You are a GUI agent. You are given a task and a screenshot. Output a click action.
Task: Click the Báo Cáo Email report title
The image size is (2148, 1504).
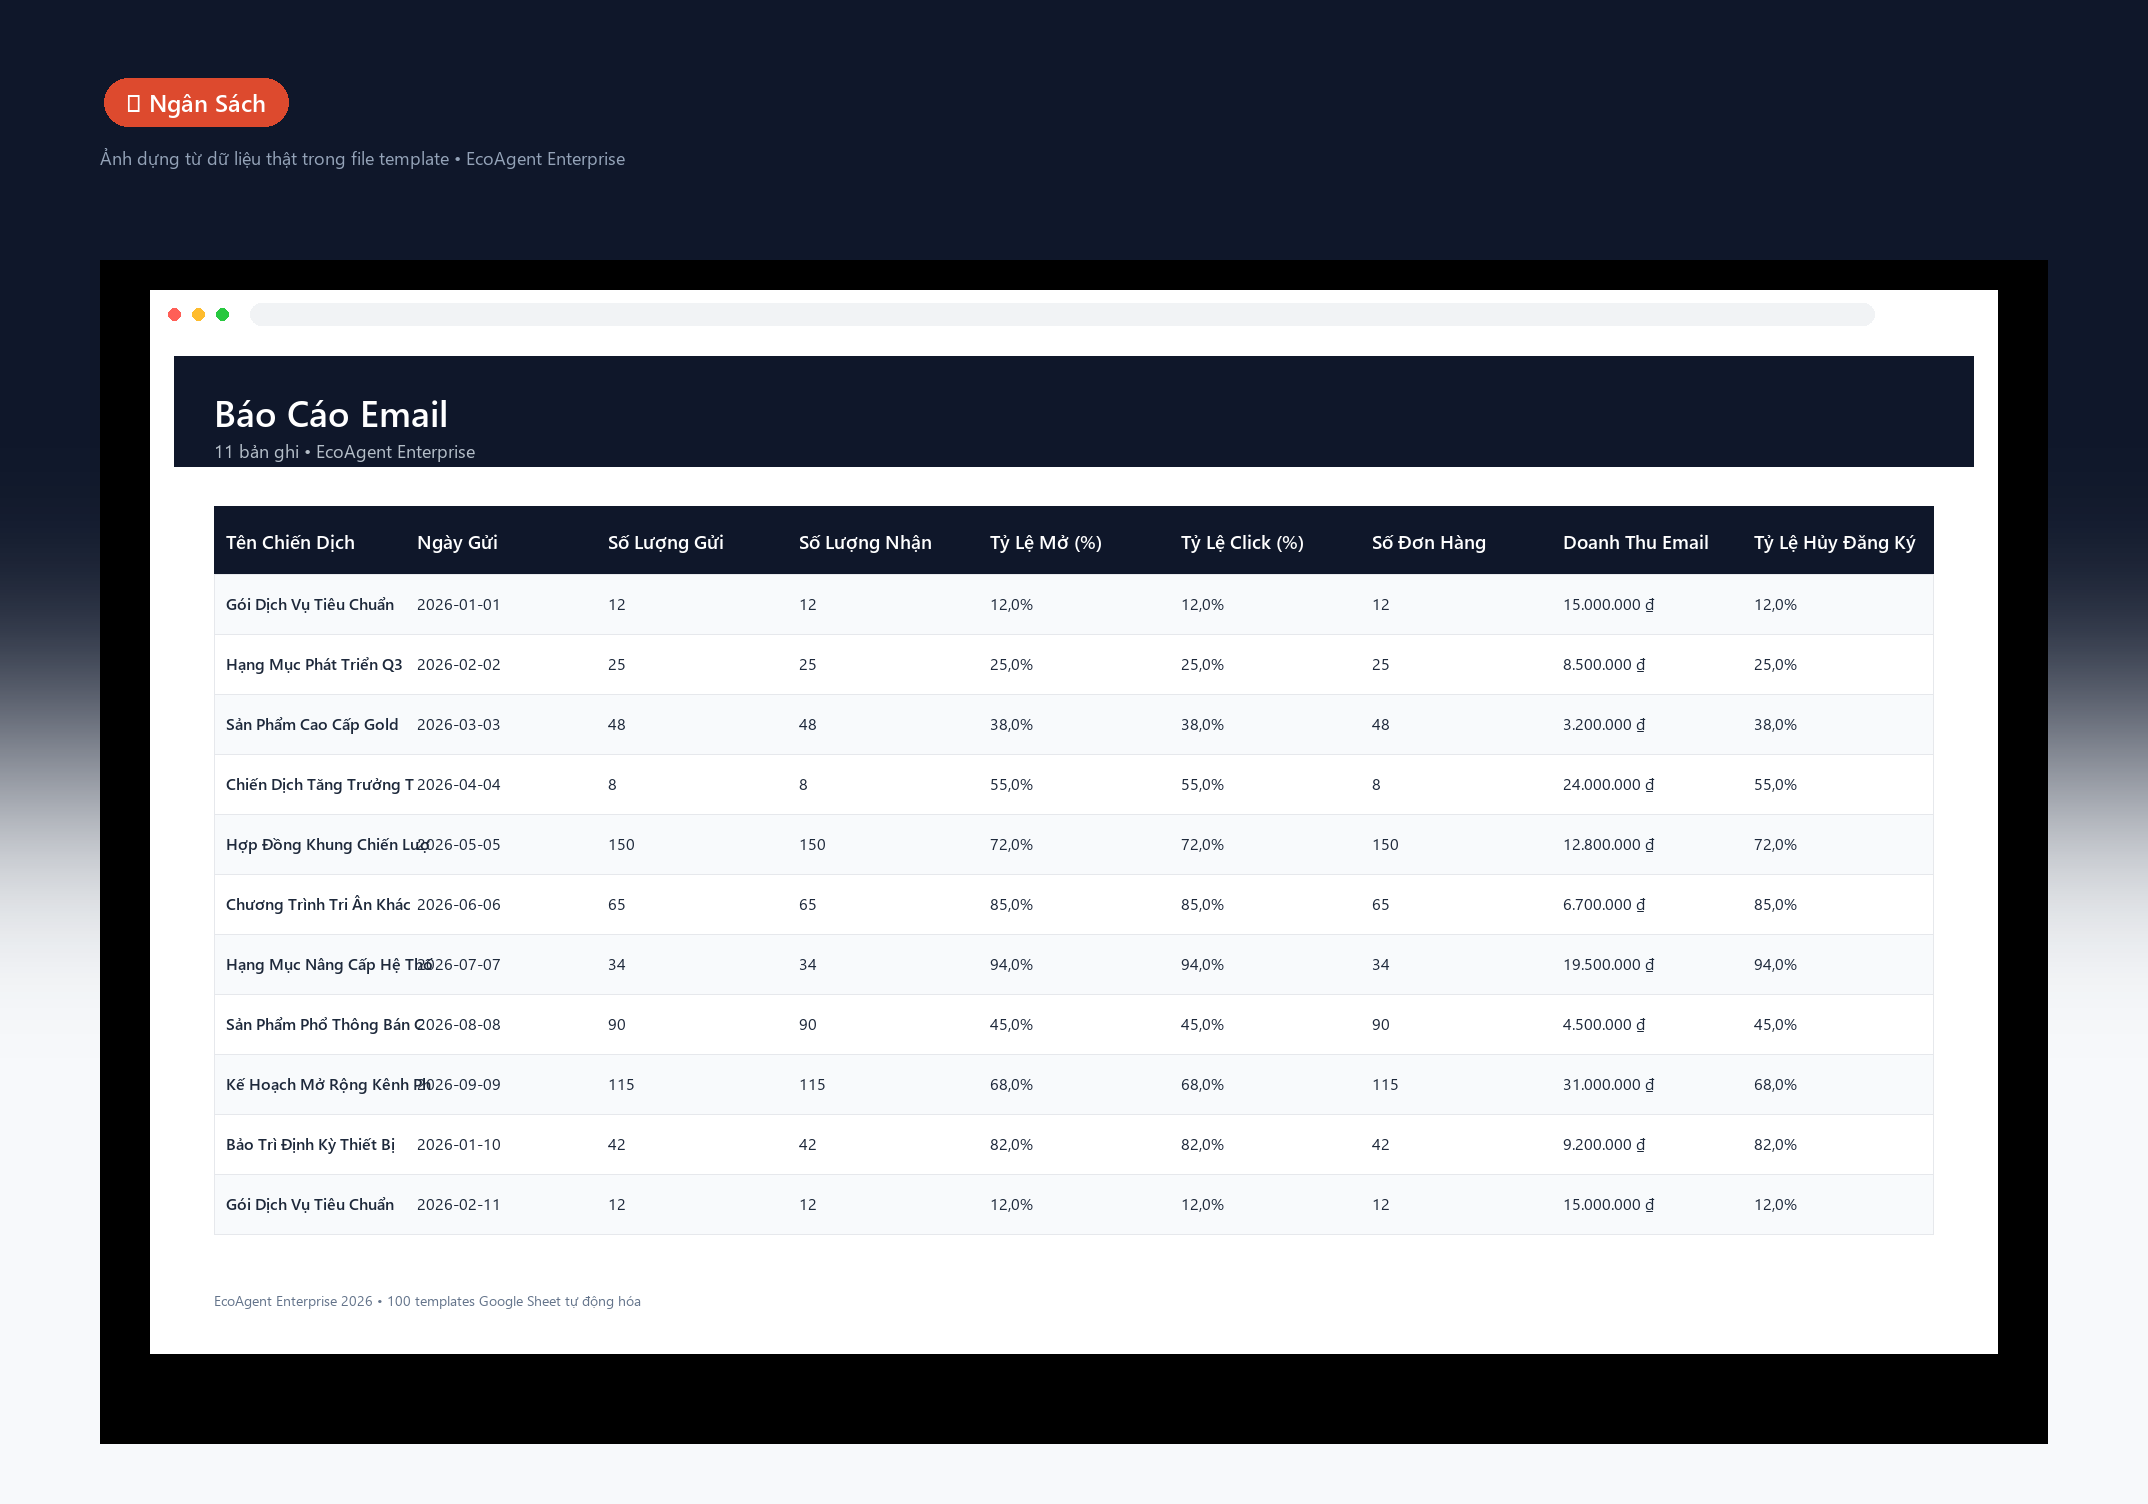(x=331, y=414)
